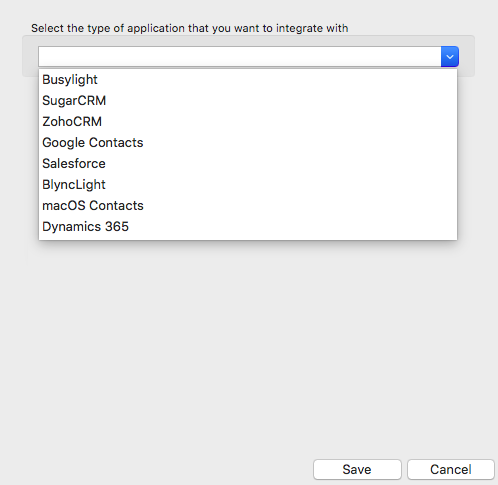
Task: Click the Save button
Action: 357,469
